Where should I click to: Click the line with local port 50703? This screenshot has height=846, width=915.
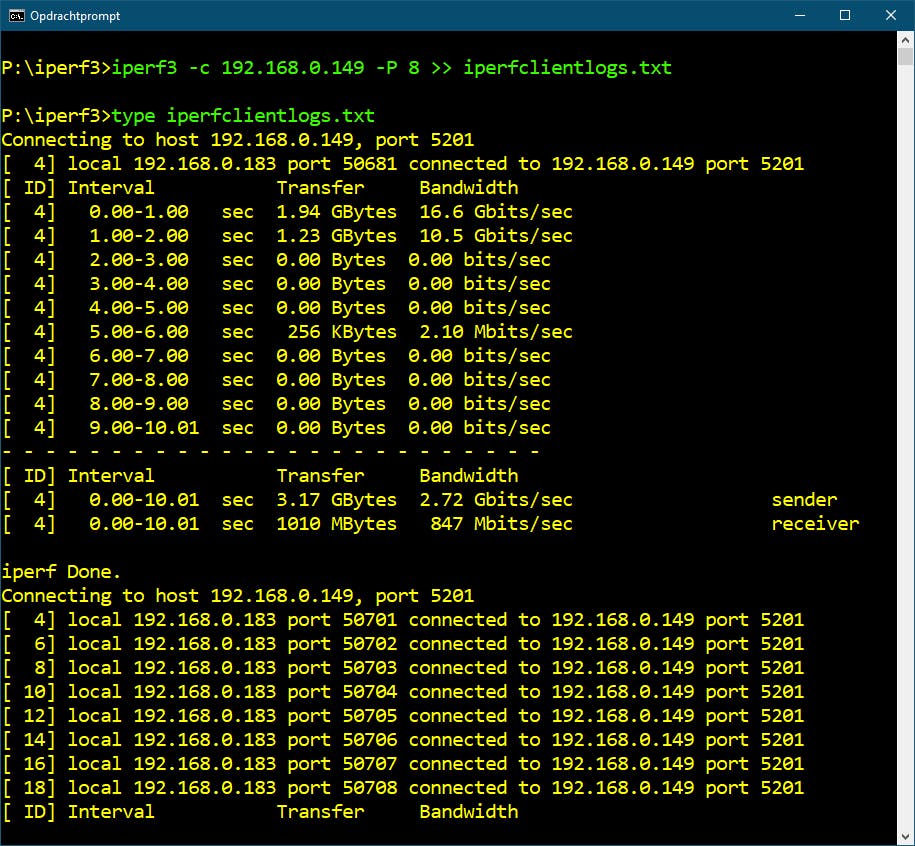tap(403, 667)
